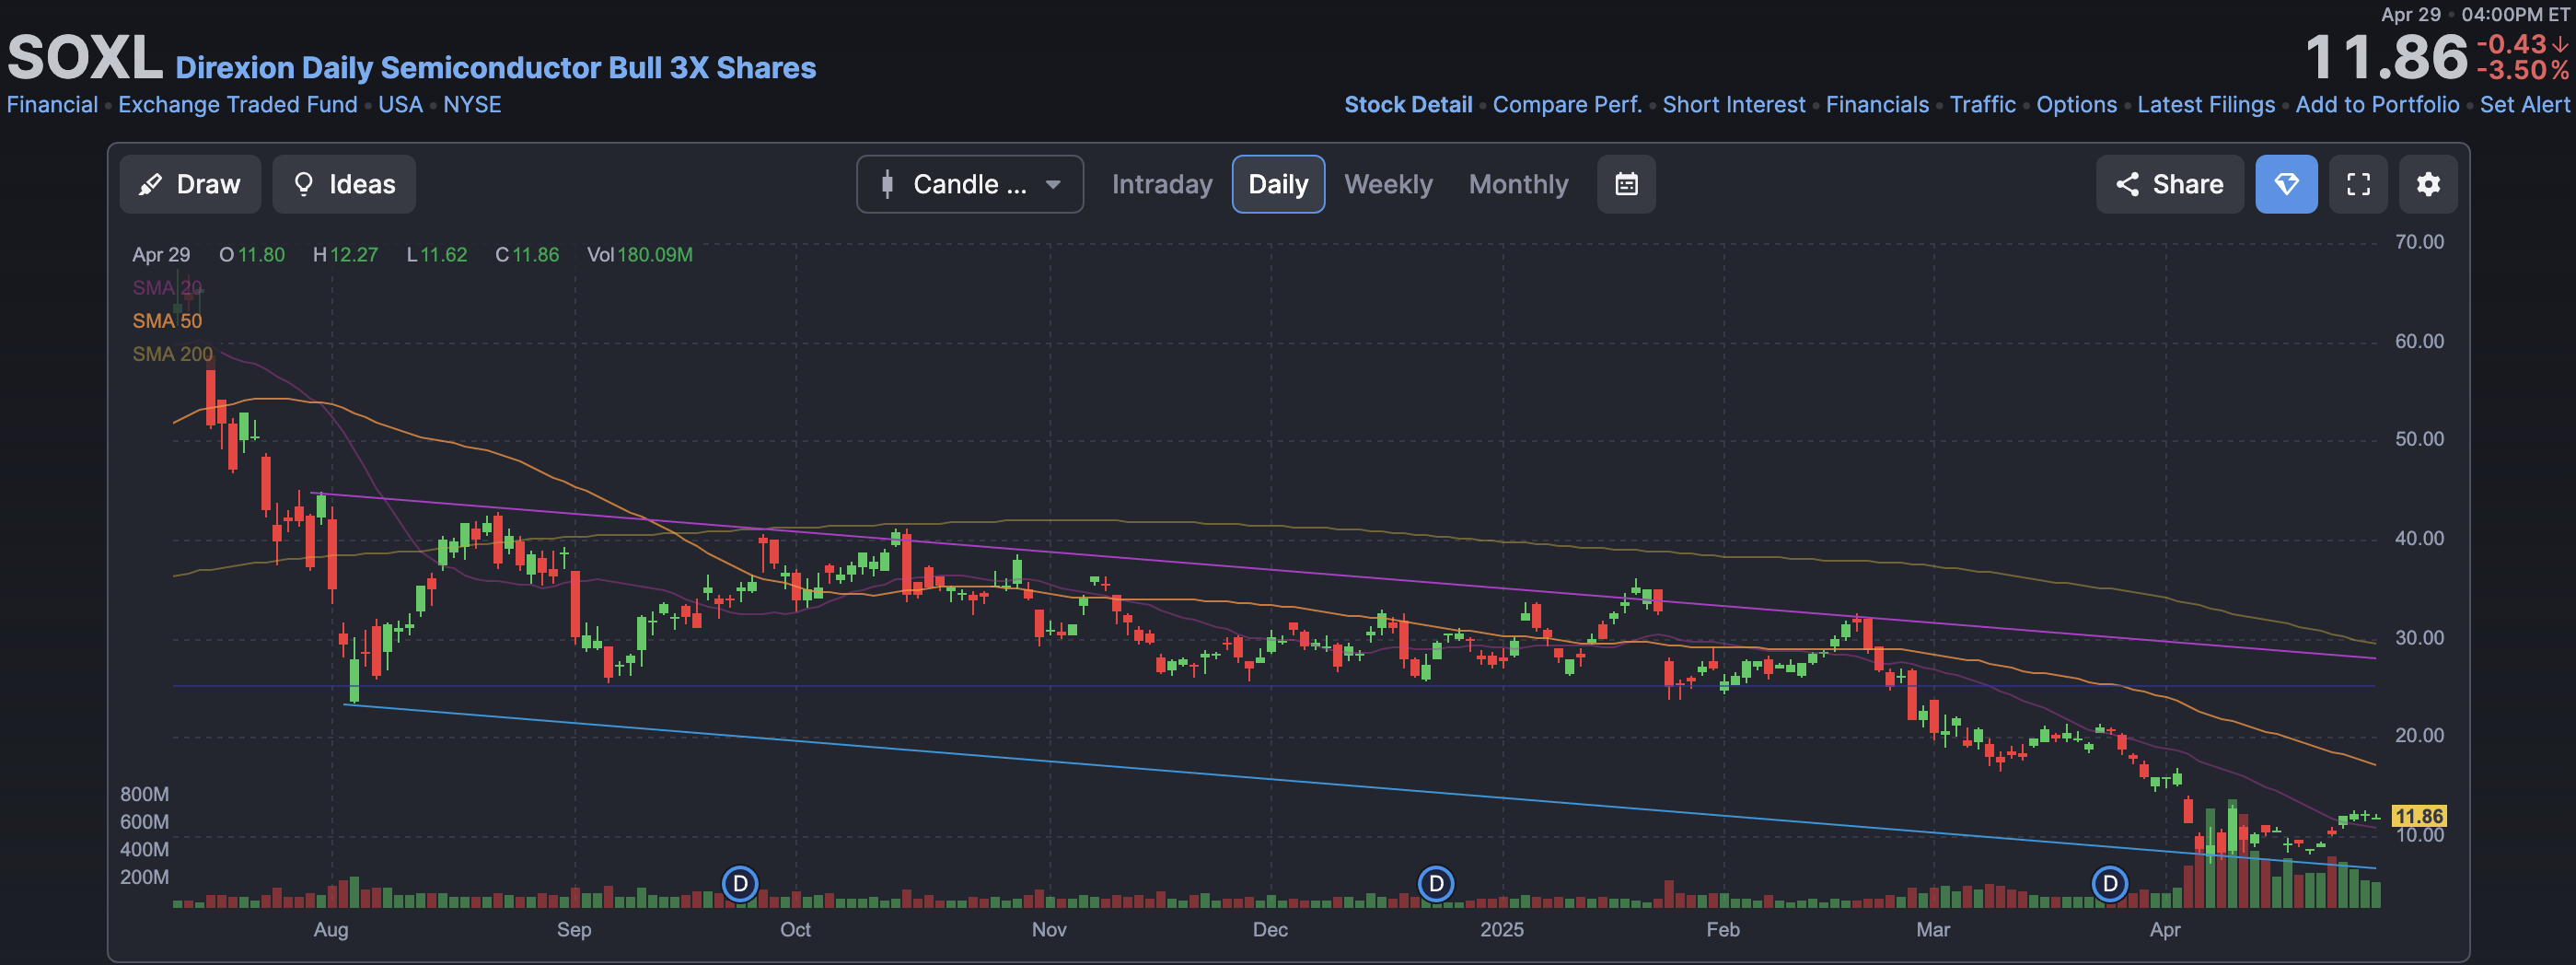Viewport: 2576px width, 965px height.
Task: Open Options page
Action: 2076,105
